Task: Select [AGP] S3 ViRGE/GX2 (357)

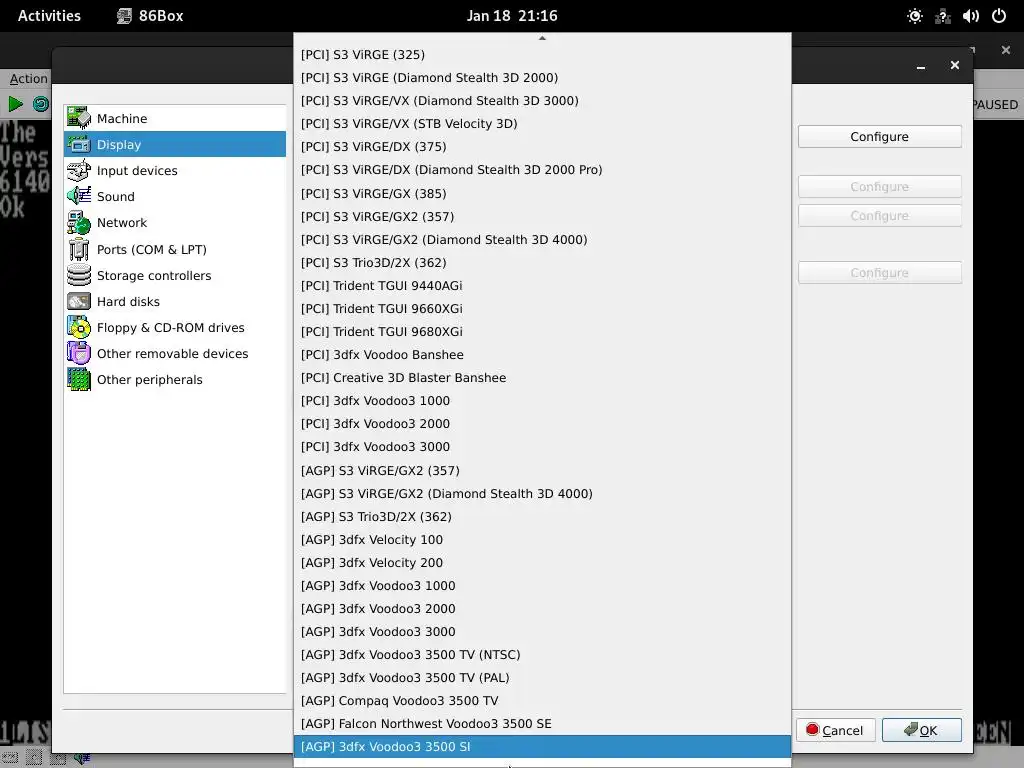Action: [x=542, y=471]
